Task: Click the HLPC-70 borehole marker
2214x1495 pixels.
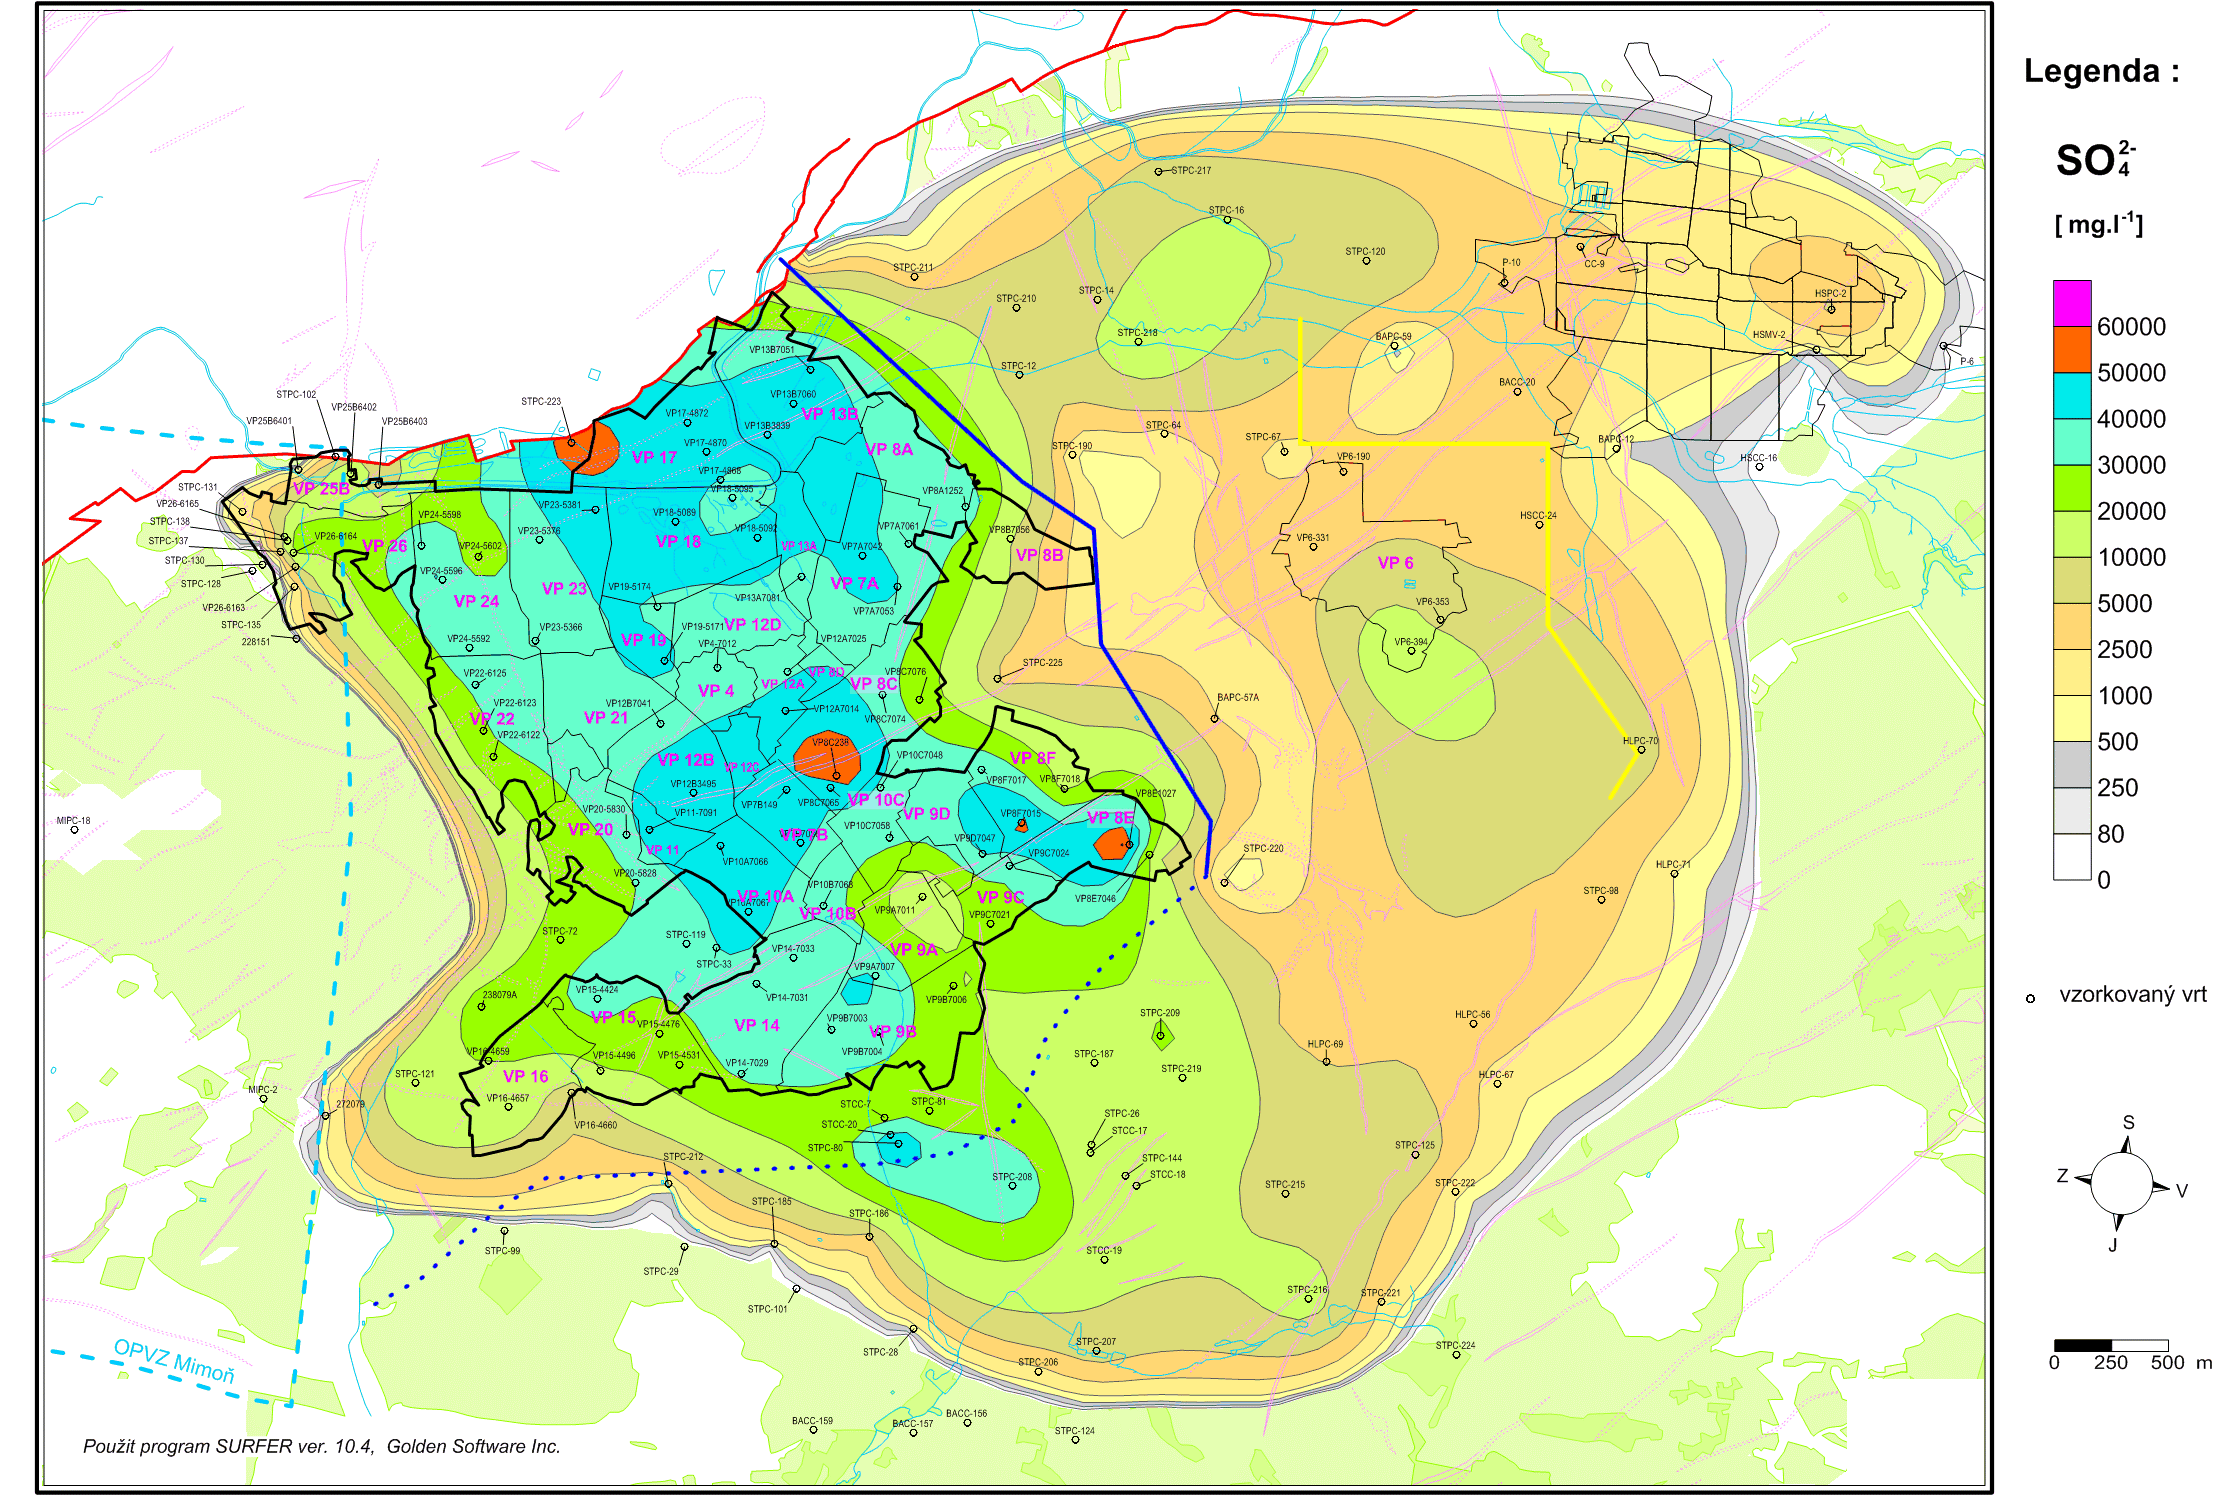Action: point(1641,750)
